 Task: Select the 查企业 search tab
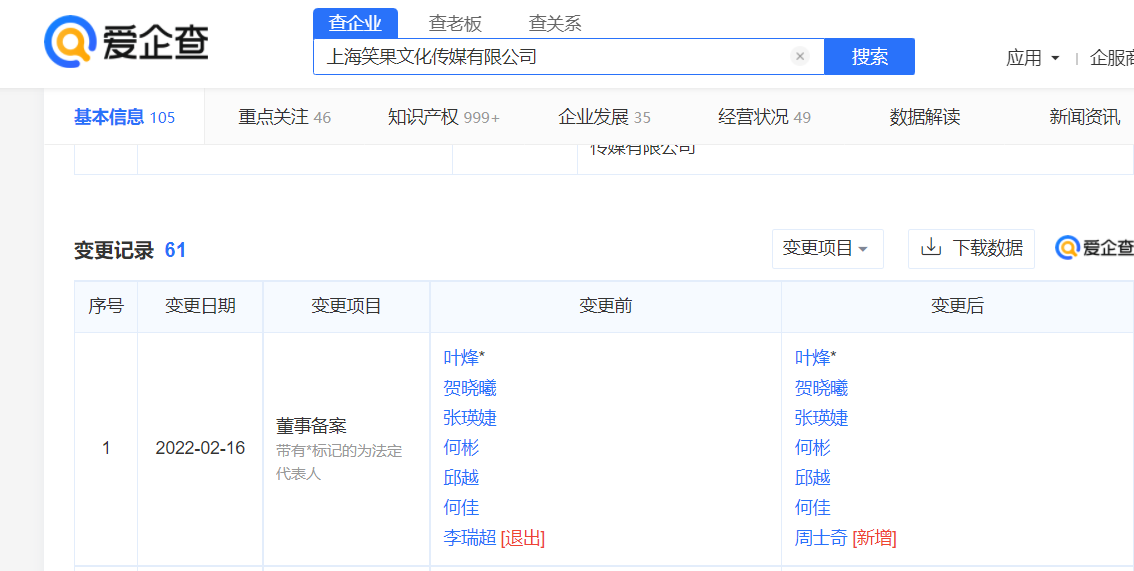[355, 23]
